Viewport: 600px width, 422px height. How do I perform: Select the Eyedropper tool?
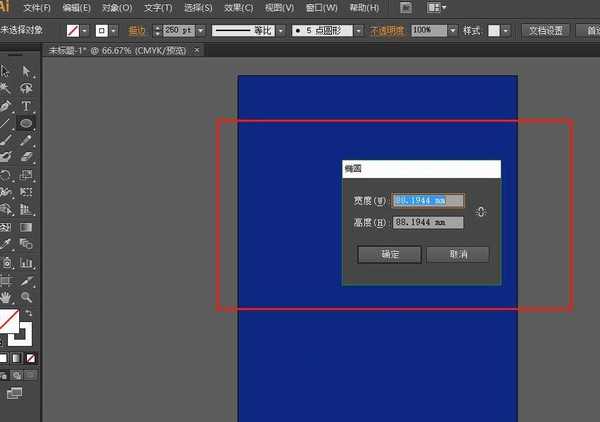[5, 244]
